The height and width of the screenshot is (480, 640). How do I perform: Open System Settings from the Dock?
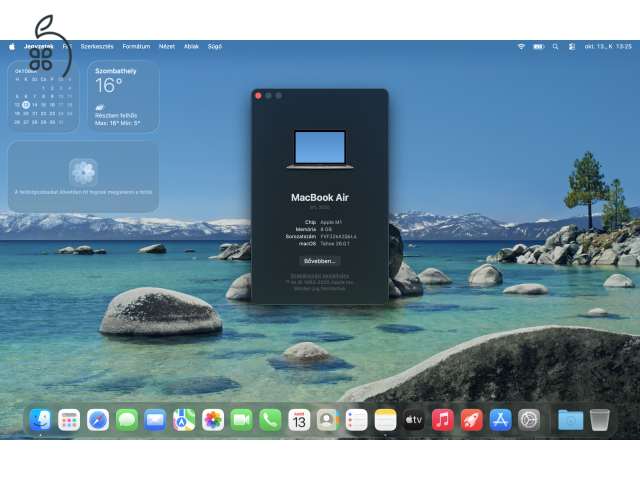529,420
